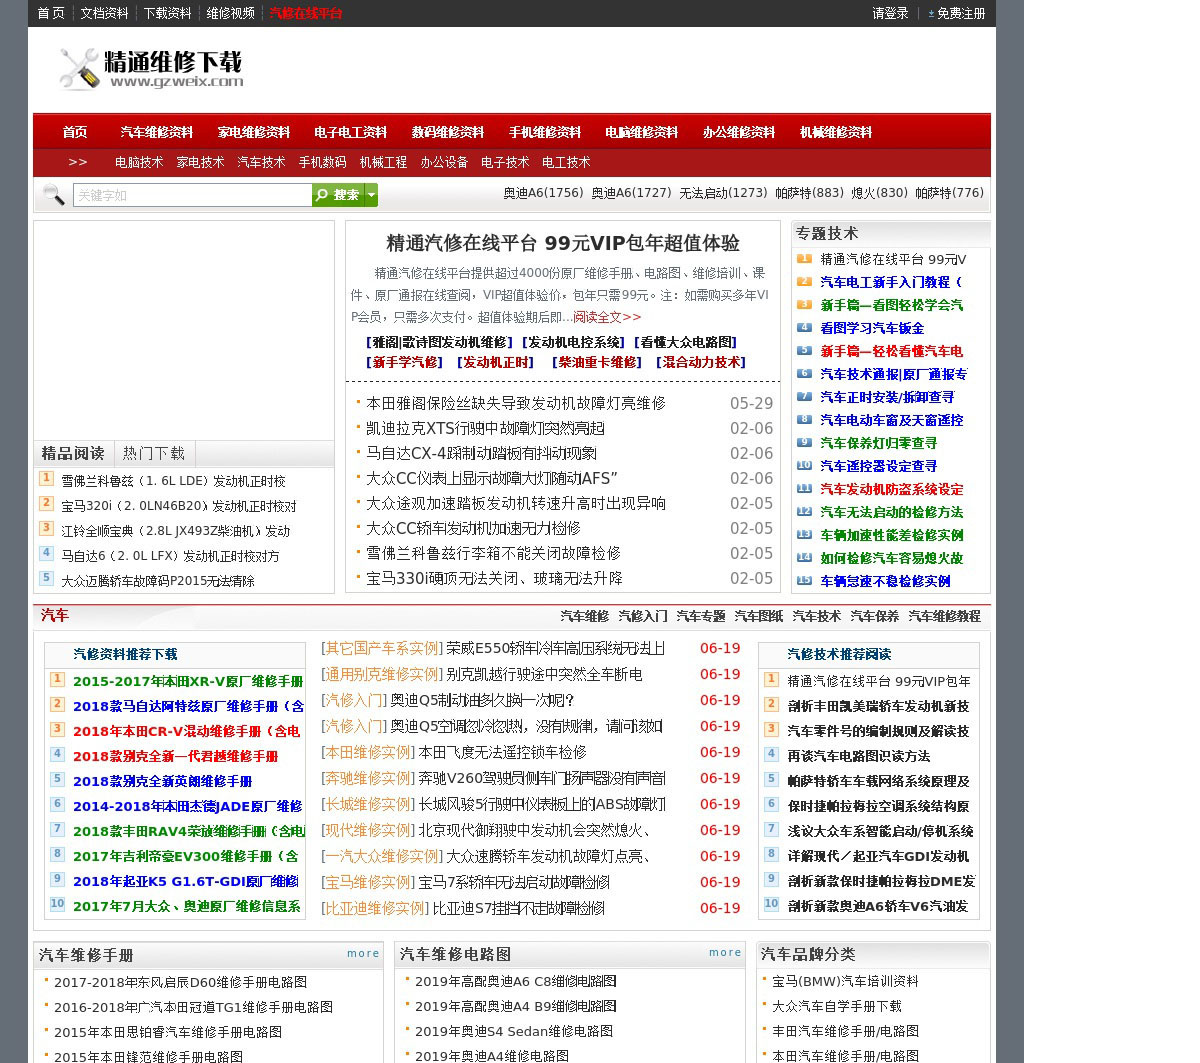This screenshot has width=1200, height=1063.
Task: Open 家电维修资料 in the main navigation
Action: click(254, 133)
